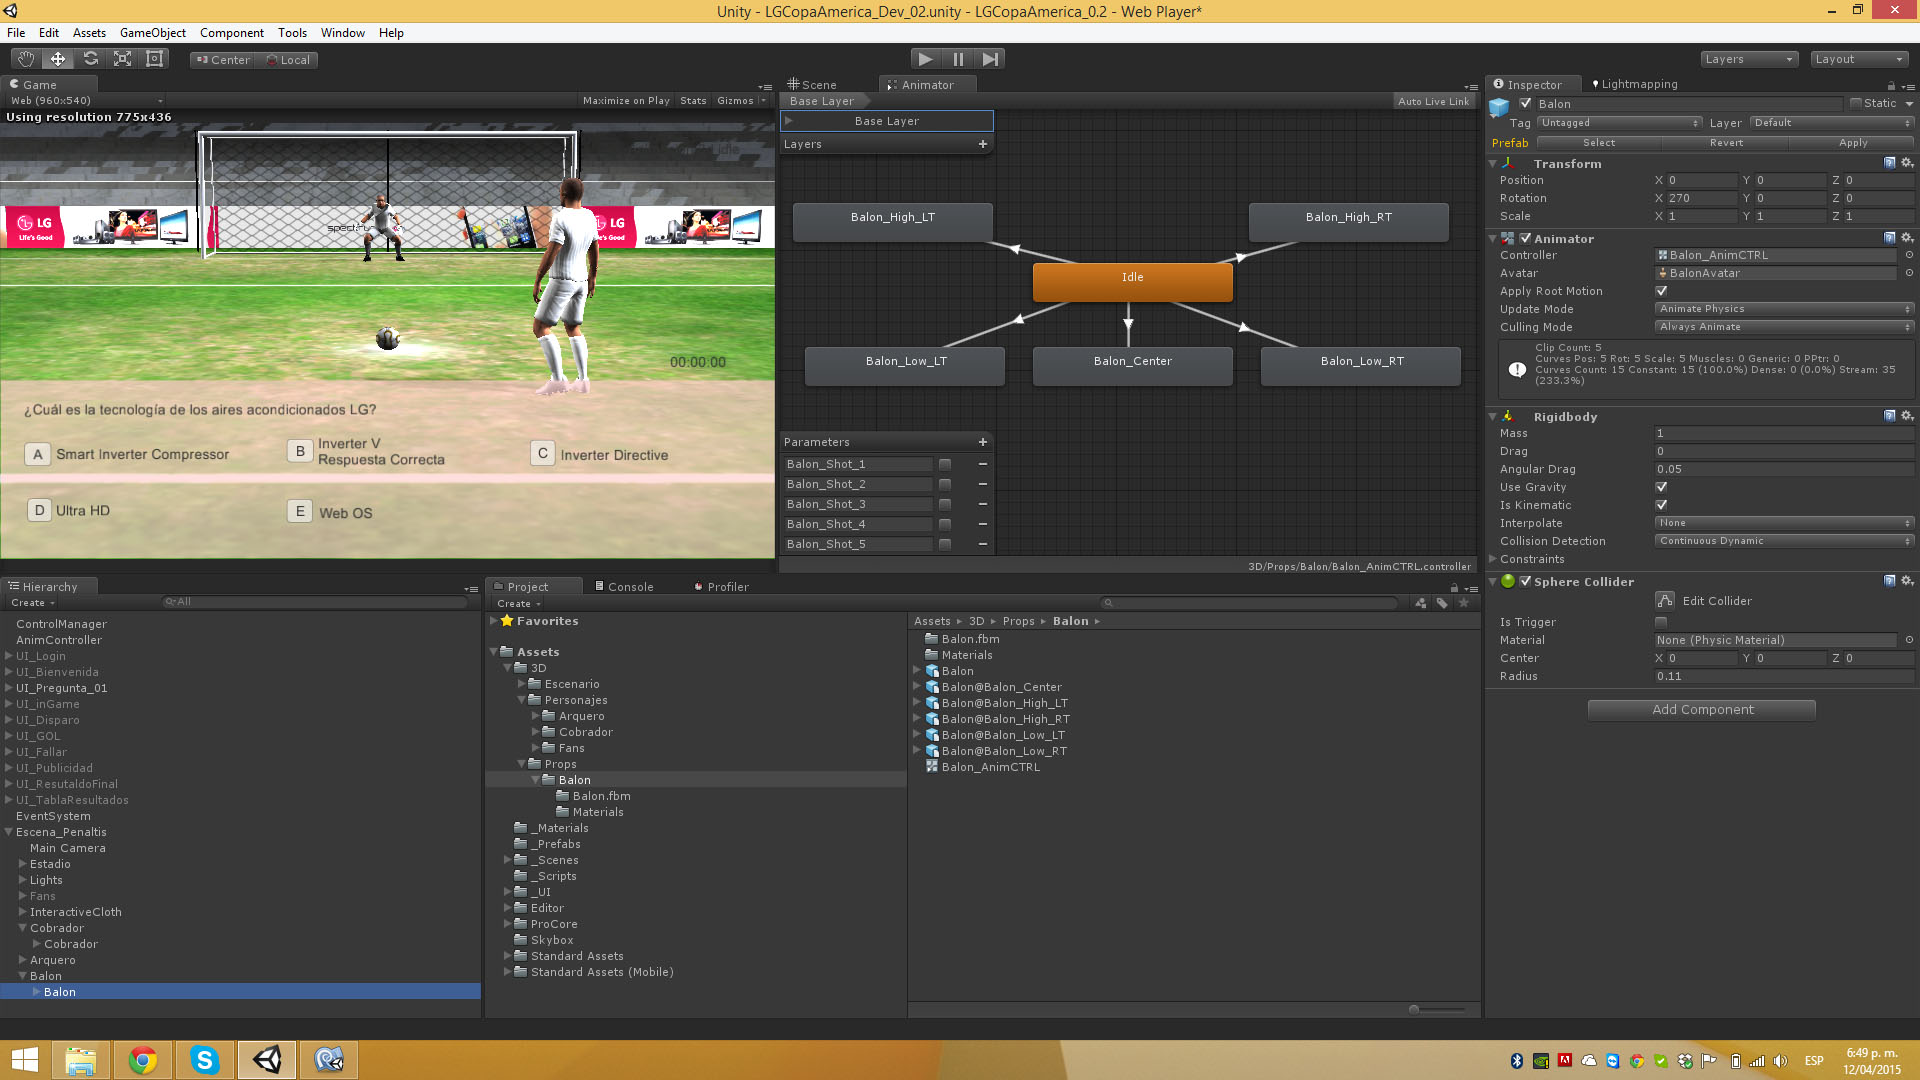Open Rigidbody component gear menu

click(x=1907, y=416)
